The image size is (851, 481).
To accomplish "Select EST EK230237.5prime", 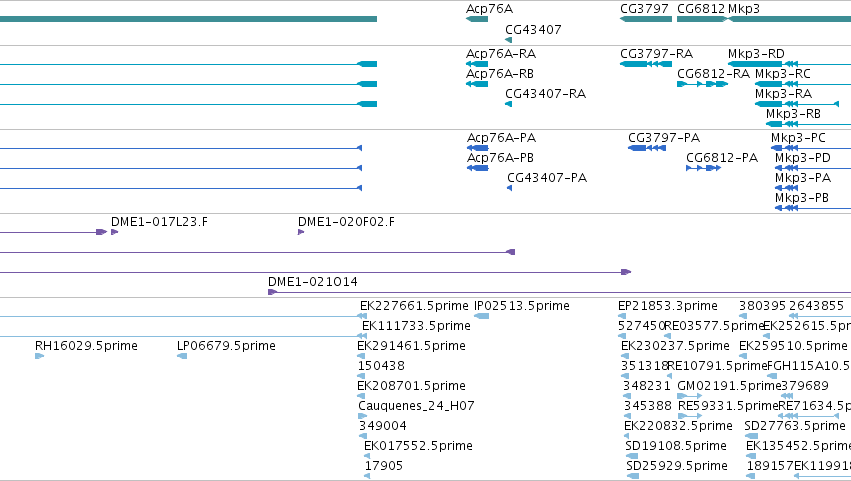I will pyautogui.click(x=675, y=346).
